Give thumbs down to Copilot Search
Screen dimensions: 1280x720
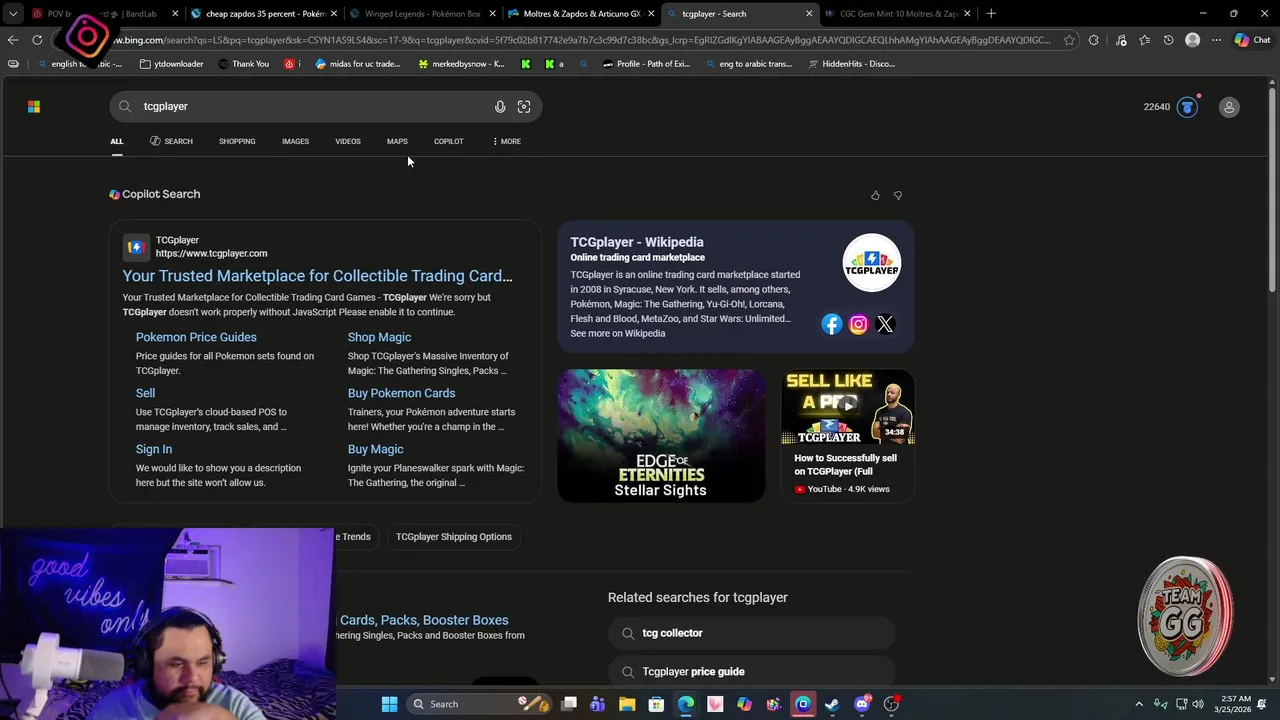pyautogui.click(x=898, y=195)
